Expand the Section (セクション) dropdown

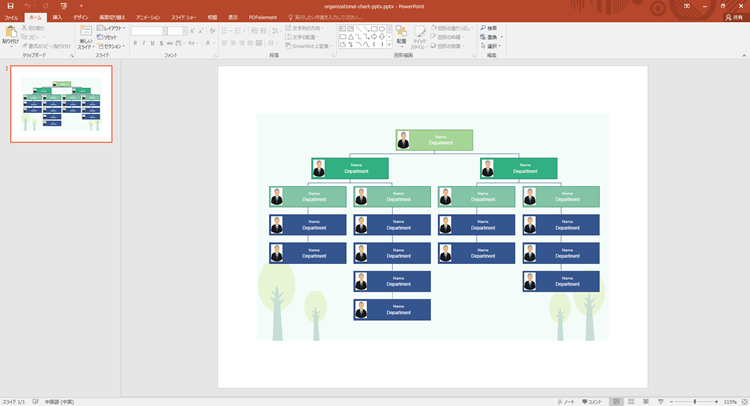112,46
